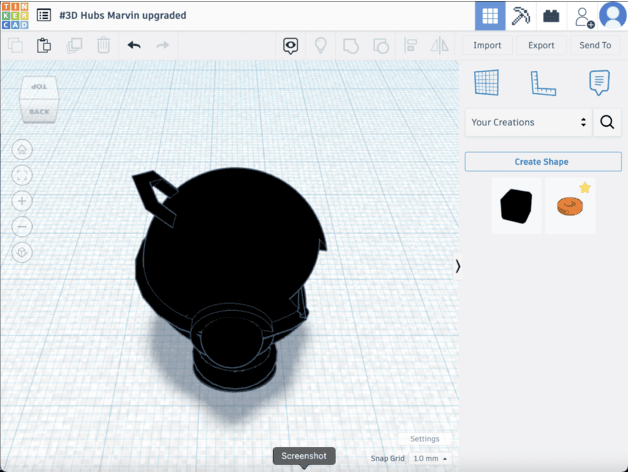Select the black cube shape thumbnail

[516, 206]
